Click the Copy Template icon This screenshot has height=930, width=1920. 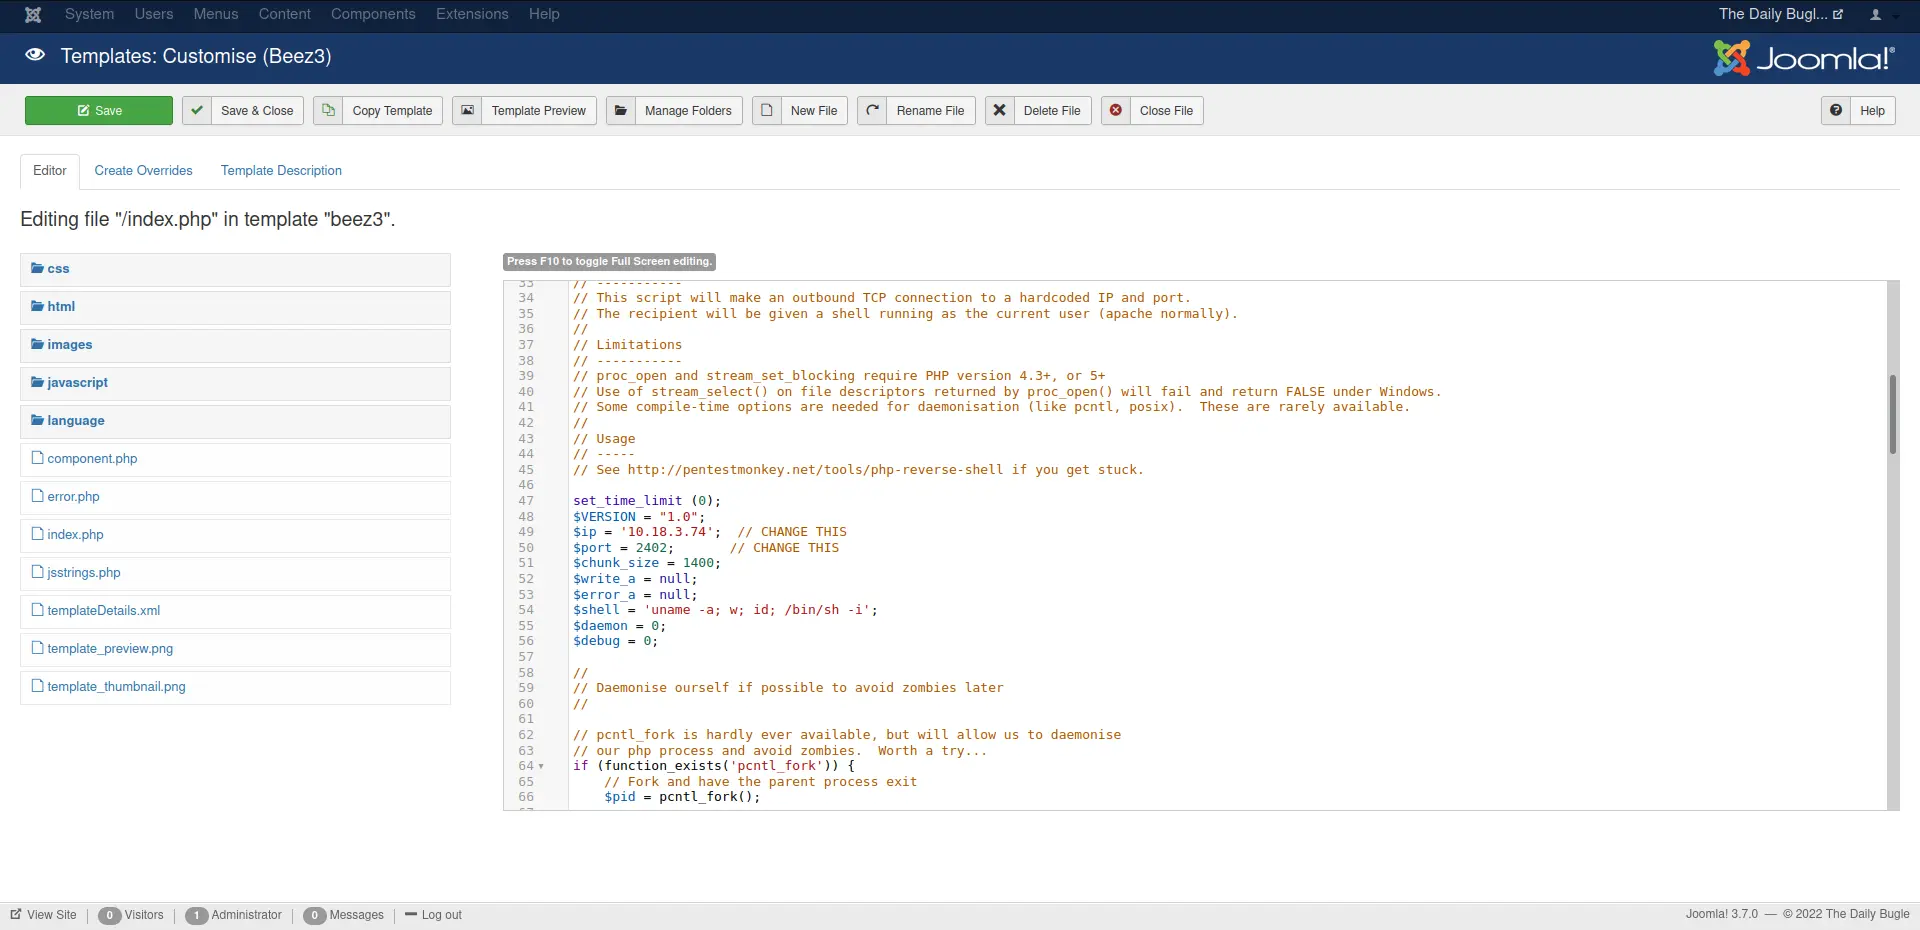[328, 110]
